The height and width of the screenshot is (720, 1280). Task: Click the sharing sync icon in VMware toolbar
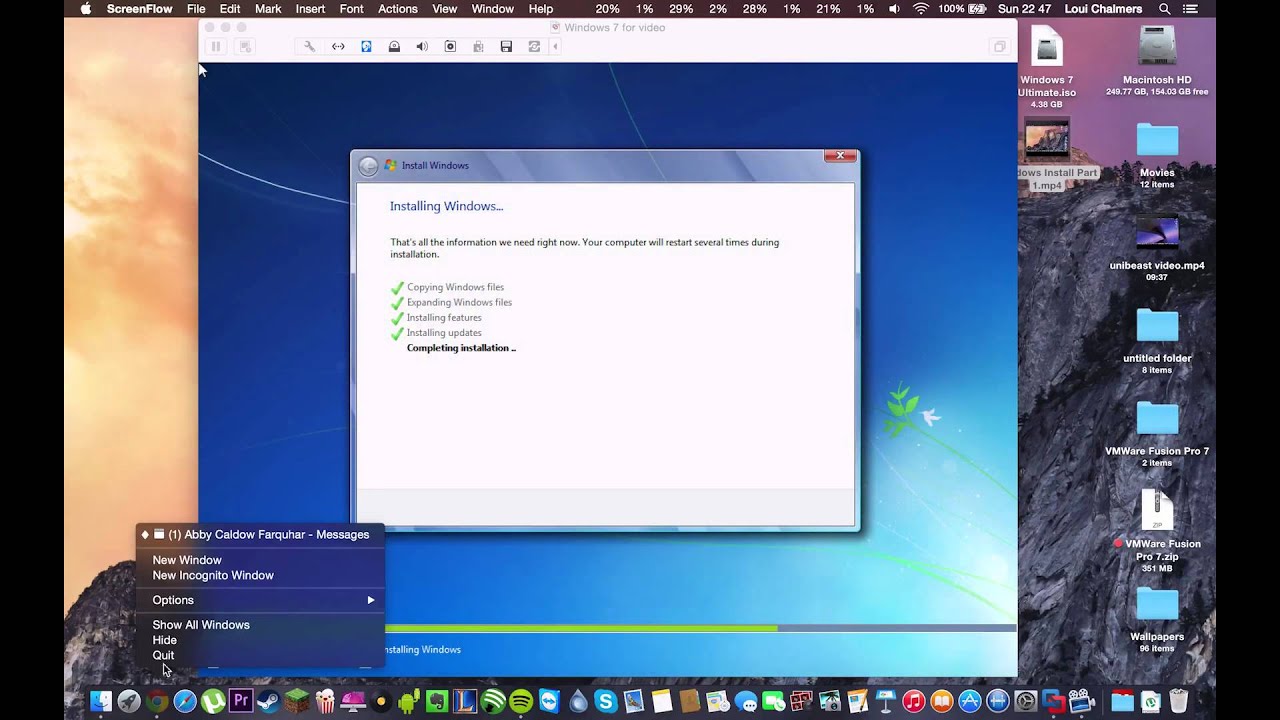pos(534,46)
